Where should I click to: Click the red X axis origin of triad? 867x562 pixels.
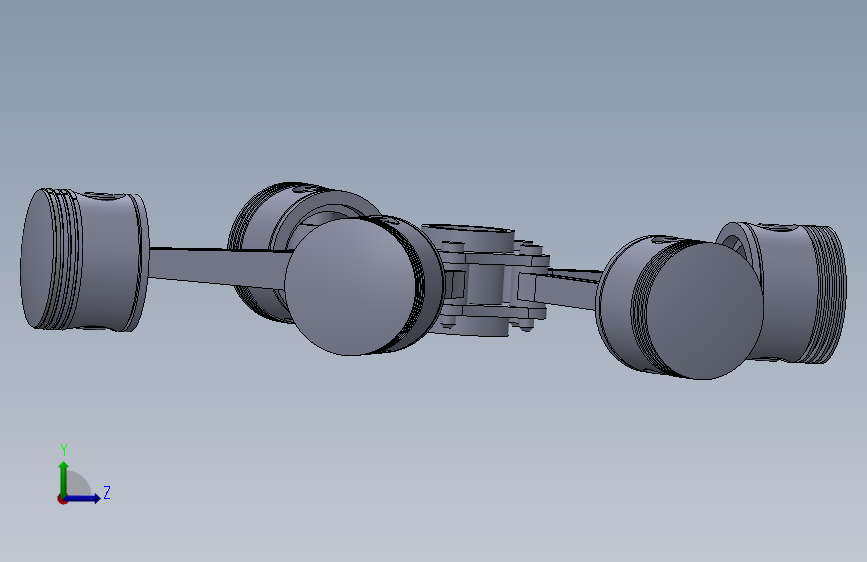pyautogui.click(x=62, y=499)
